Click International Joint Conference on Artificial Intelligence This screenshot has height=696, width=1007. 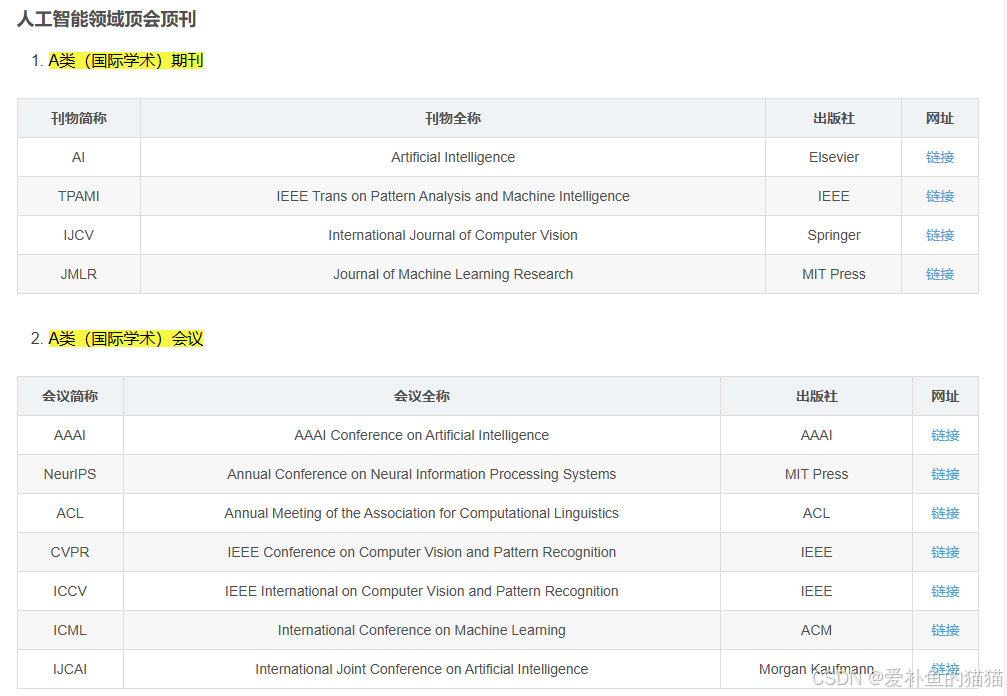coord(421,670)
